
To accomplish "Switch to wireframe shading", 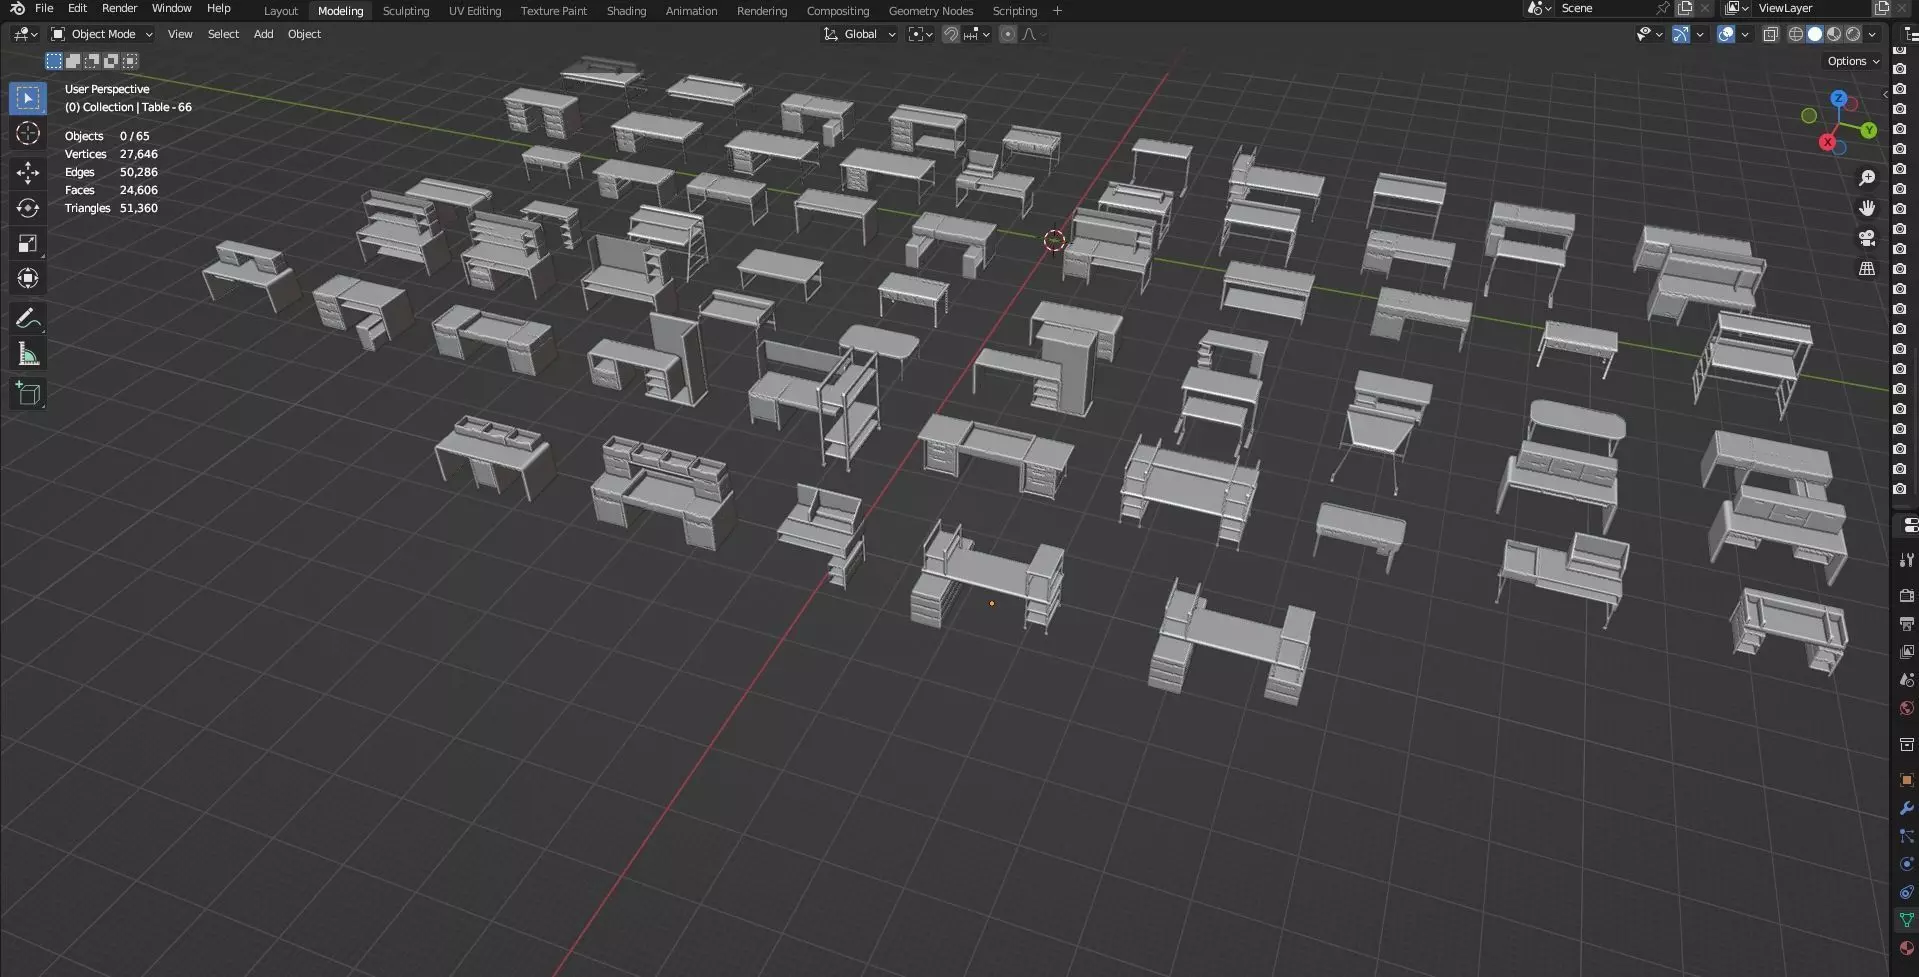I will tap(1796, 34).
